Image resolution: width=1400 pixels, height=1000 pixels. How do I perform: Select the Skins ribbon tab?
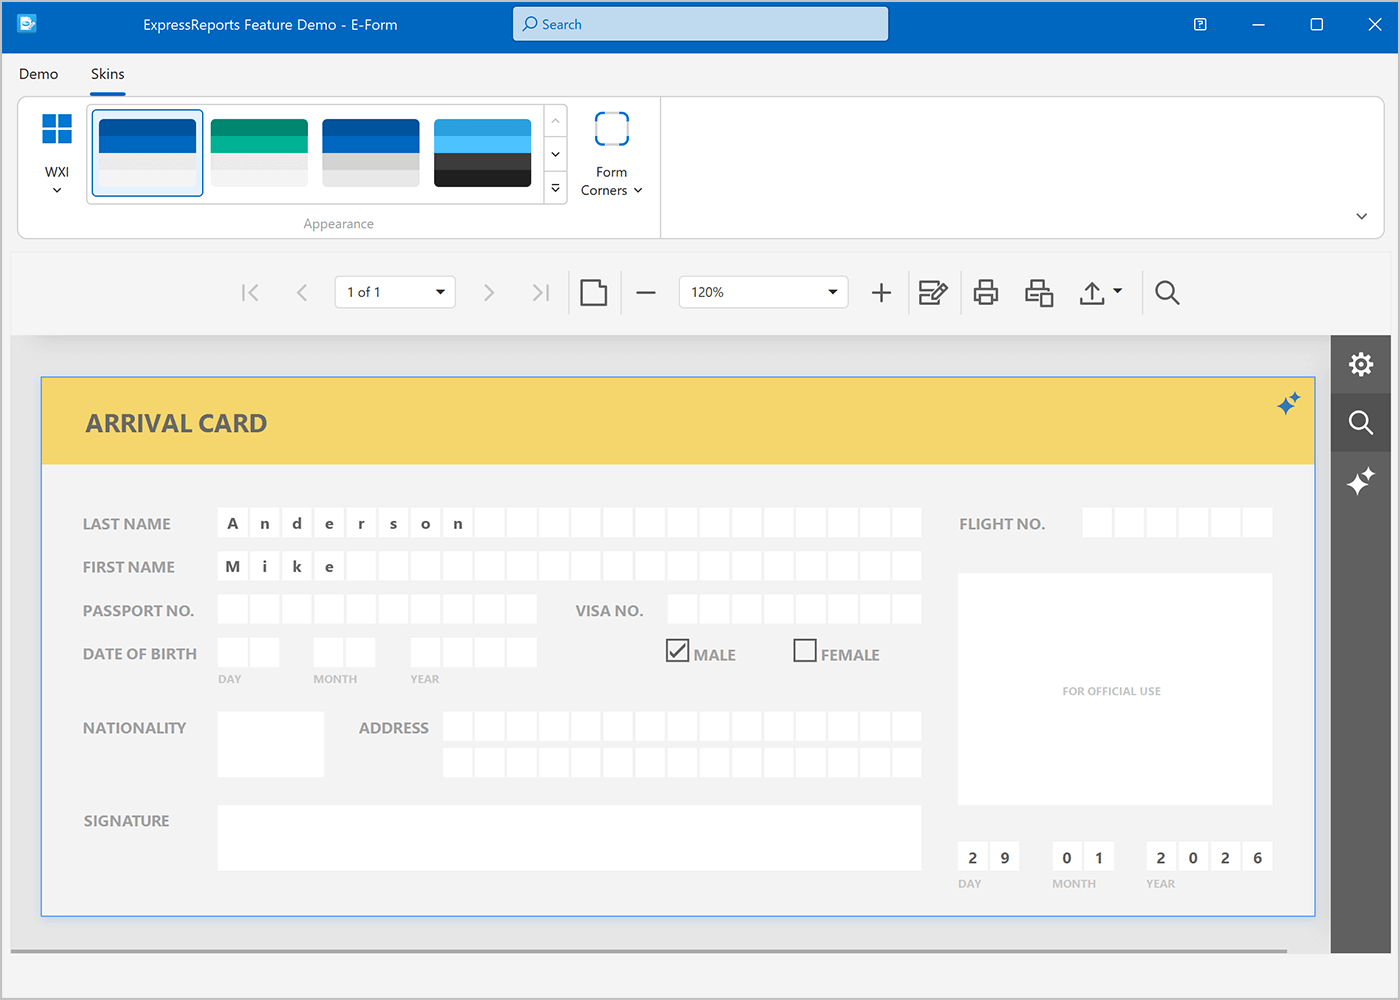(107, 73)
